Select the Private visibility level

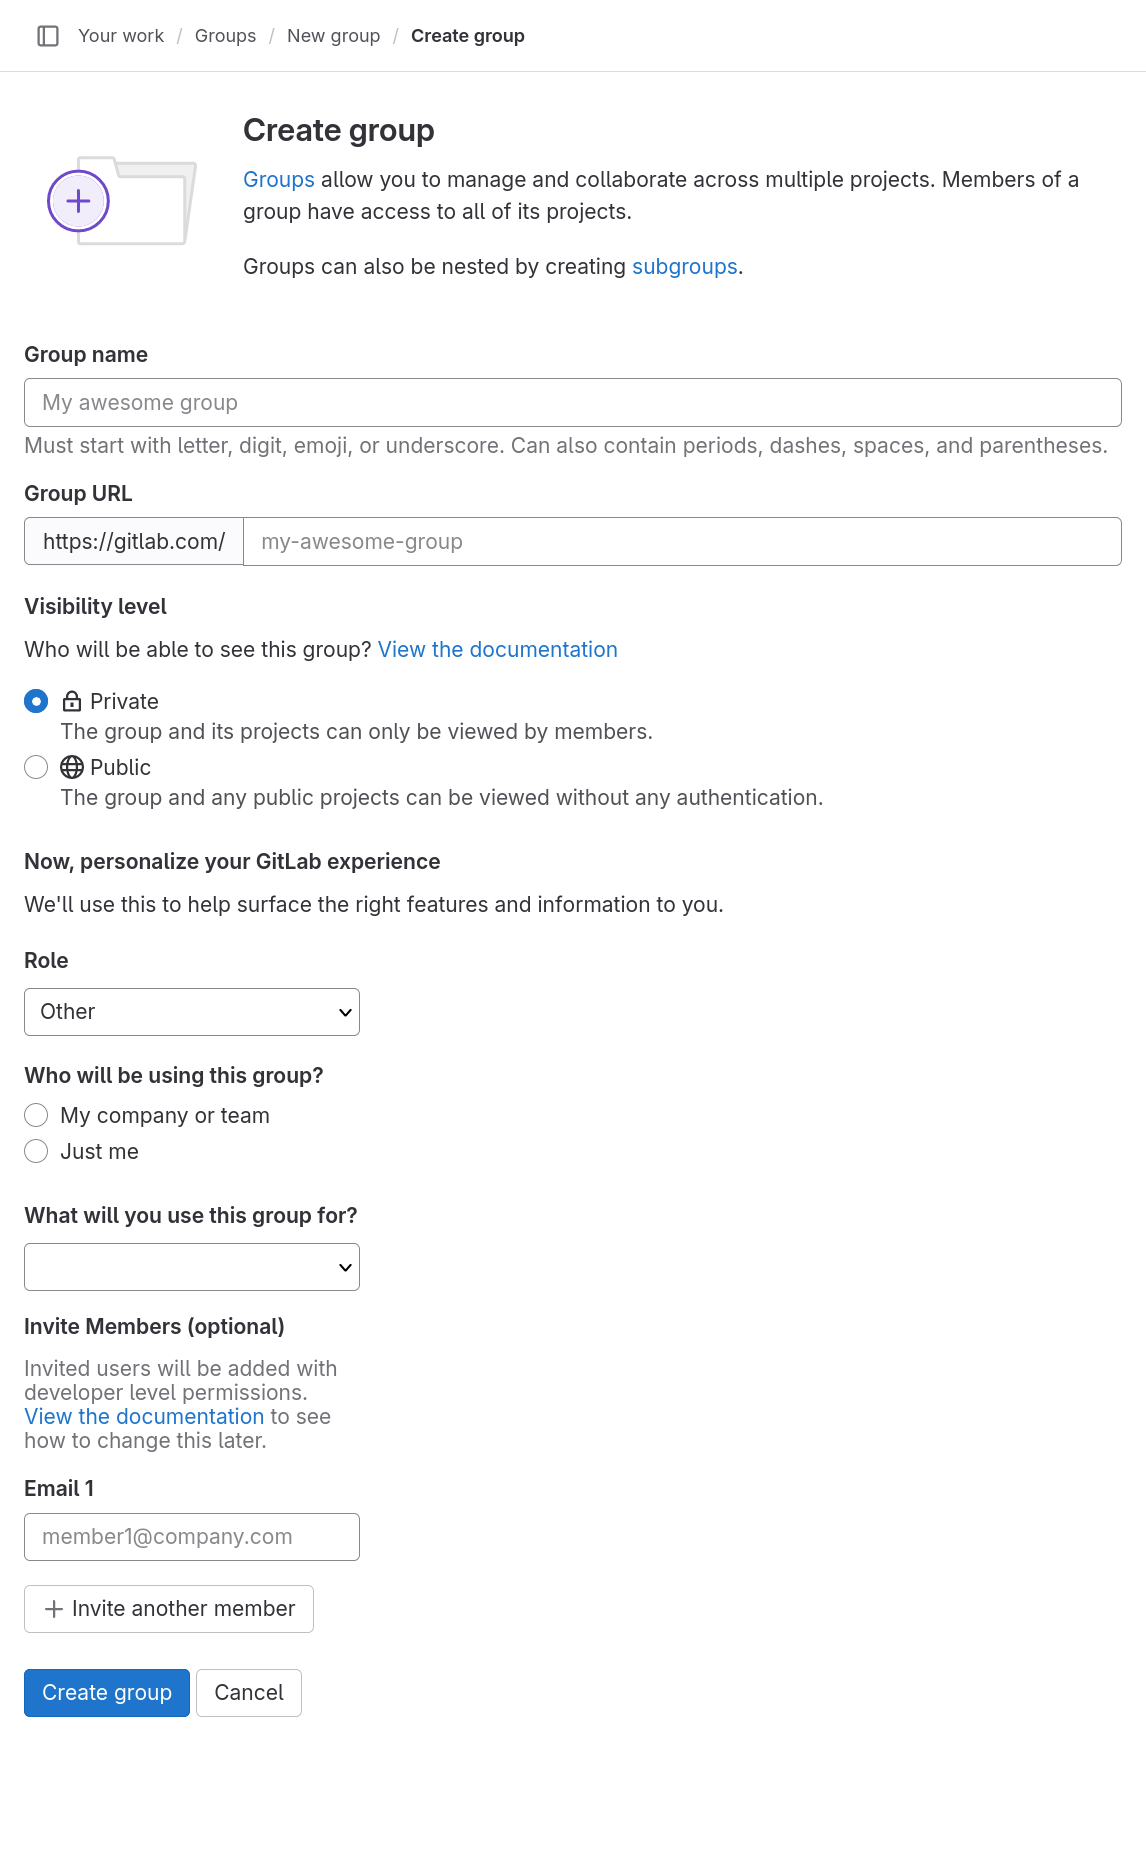36,701
